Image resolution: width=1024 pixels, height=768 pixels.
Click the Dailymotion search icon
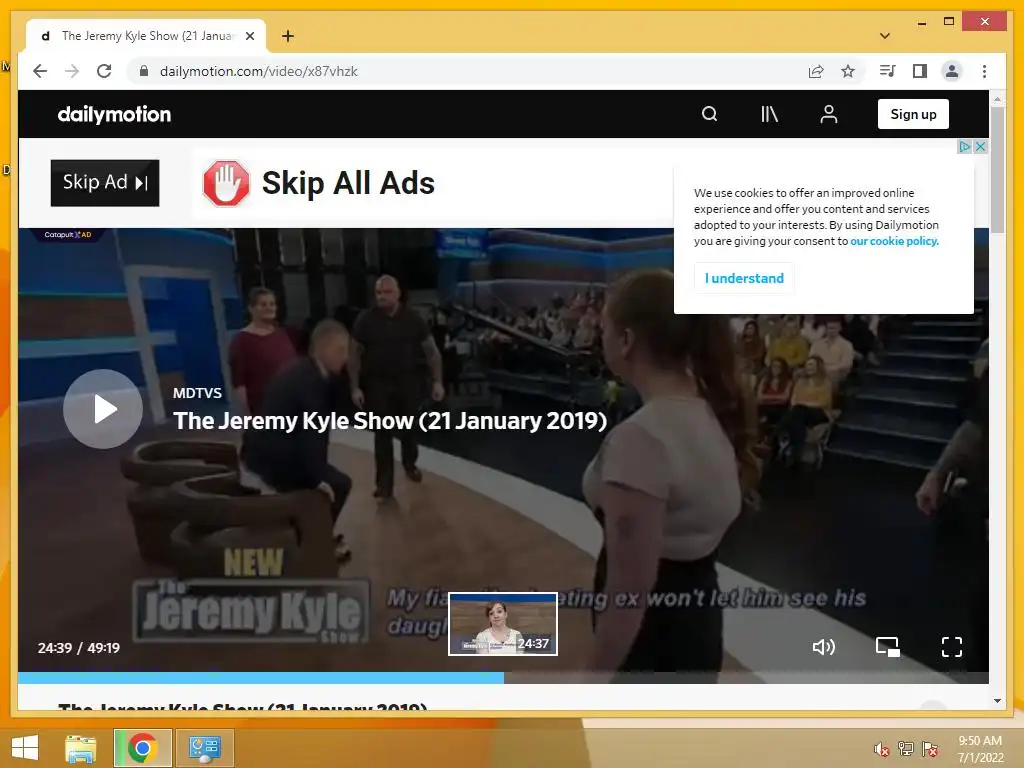pyautogui.click(x=709, y=114)
